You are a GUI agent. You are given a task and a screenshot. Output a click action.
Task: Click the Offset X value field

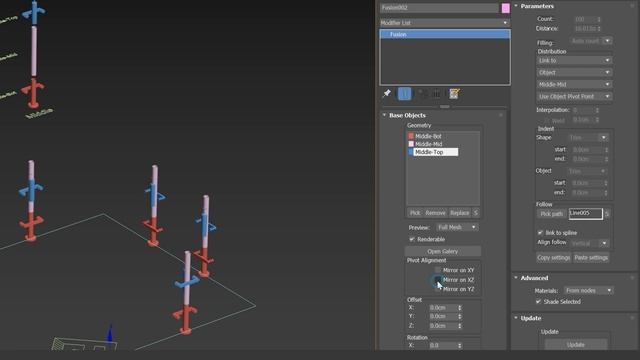coord(442,308)
